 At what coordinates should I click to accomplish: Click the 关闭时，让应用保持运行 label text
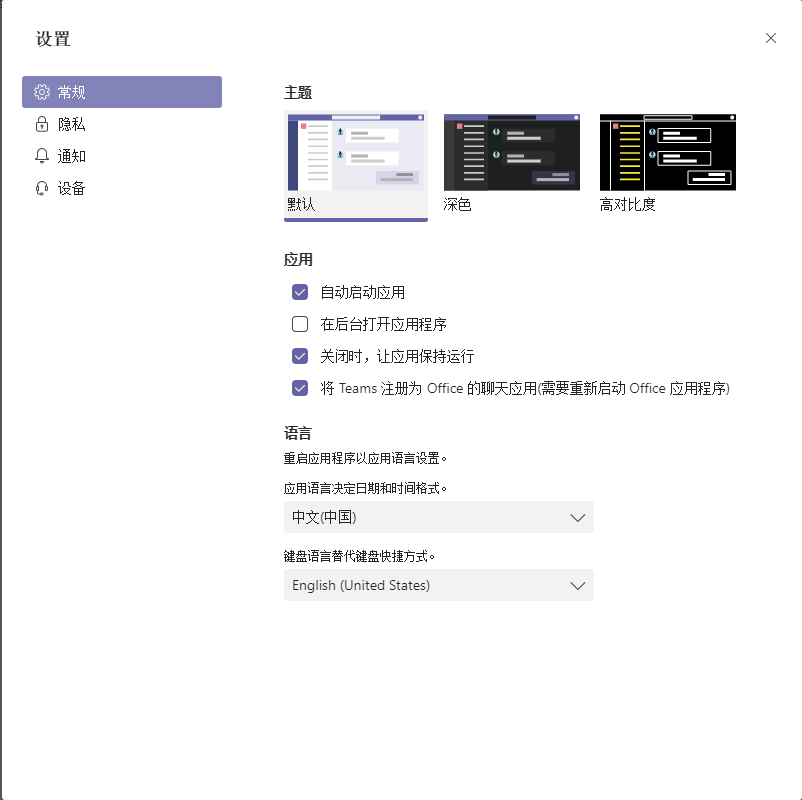[397, 357]
